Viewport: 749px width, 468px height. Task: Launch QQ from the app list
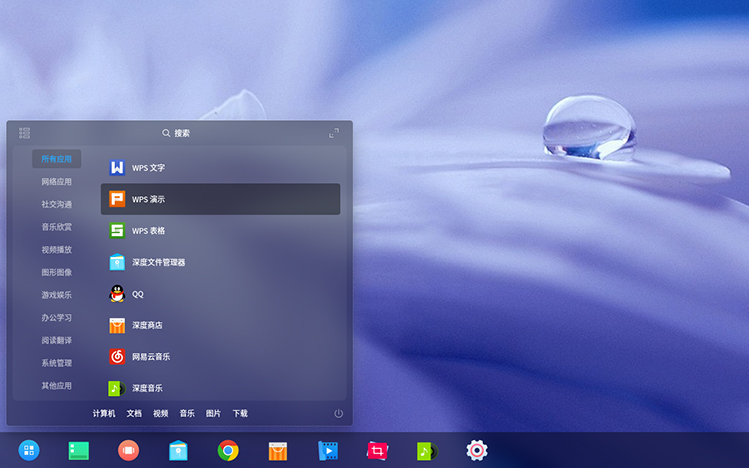[x=137, y=294]
